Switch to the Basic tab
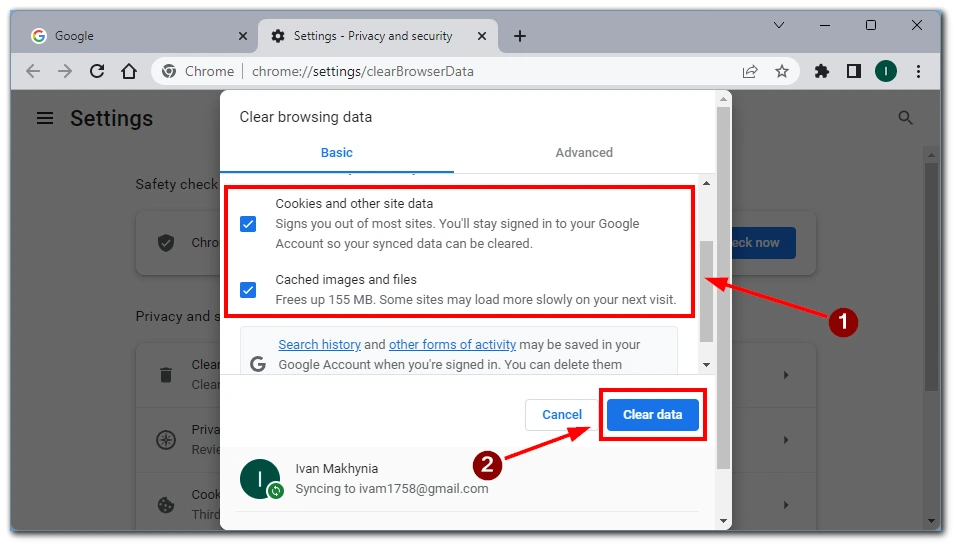This screenshot has height=549, width=959. tap(337, 153)
